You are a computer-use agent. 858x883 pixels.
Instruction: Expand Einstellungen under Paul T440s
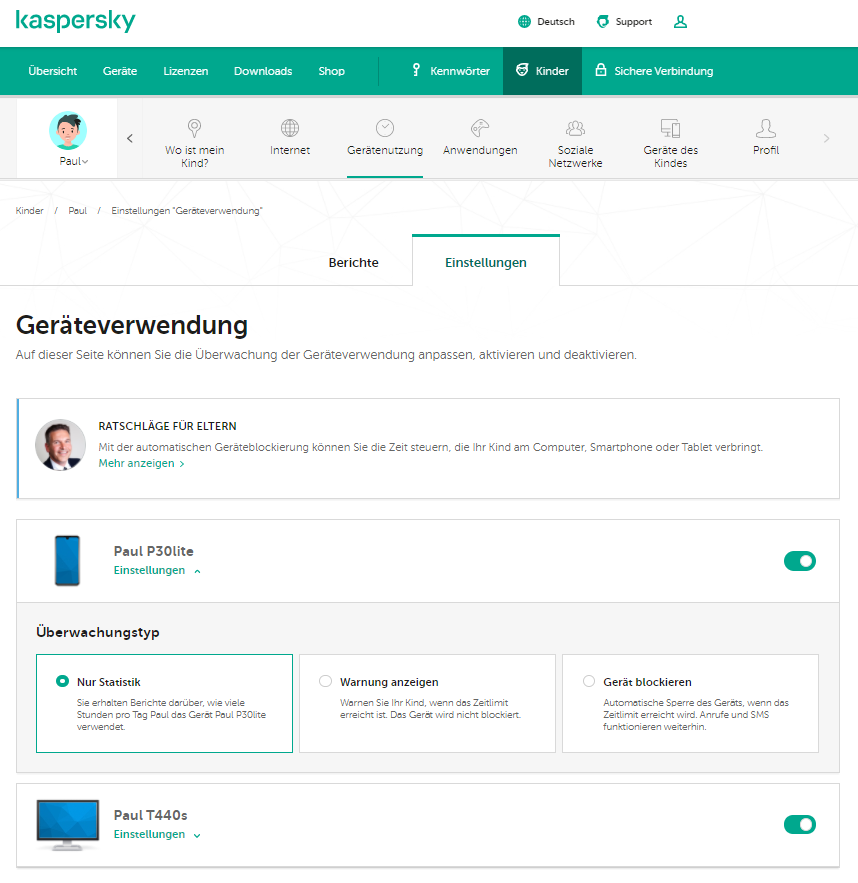click(157, 834)
